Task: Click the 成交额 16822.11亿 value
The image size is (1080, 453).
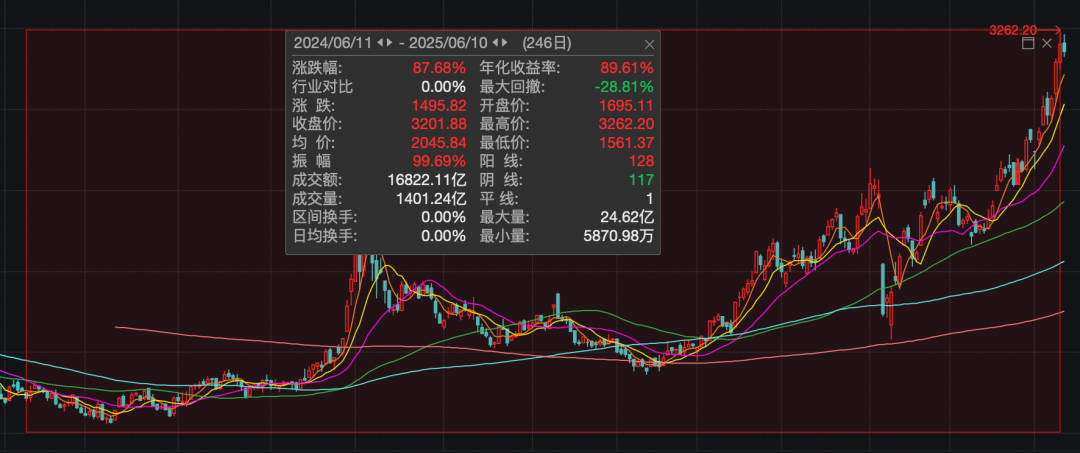Action: (427, 180)
